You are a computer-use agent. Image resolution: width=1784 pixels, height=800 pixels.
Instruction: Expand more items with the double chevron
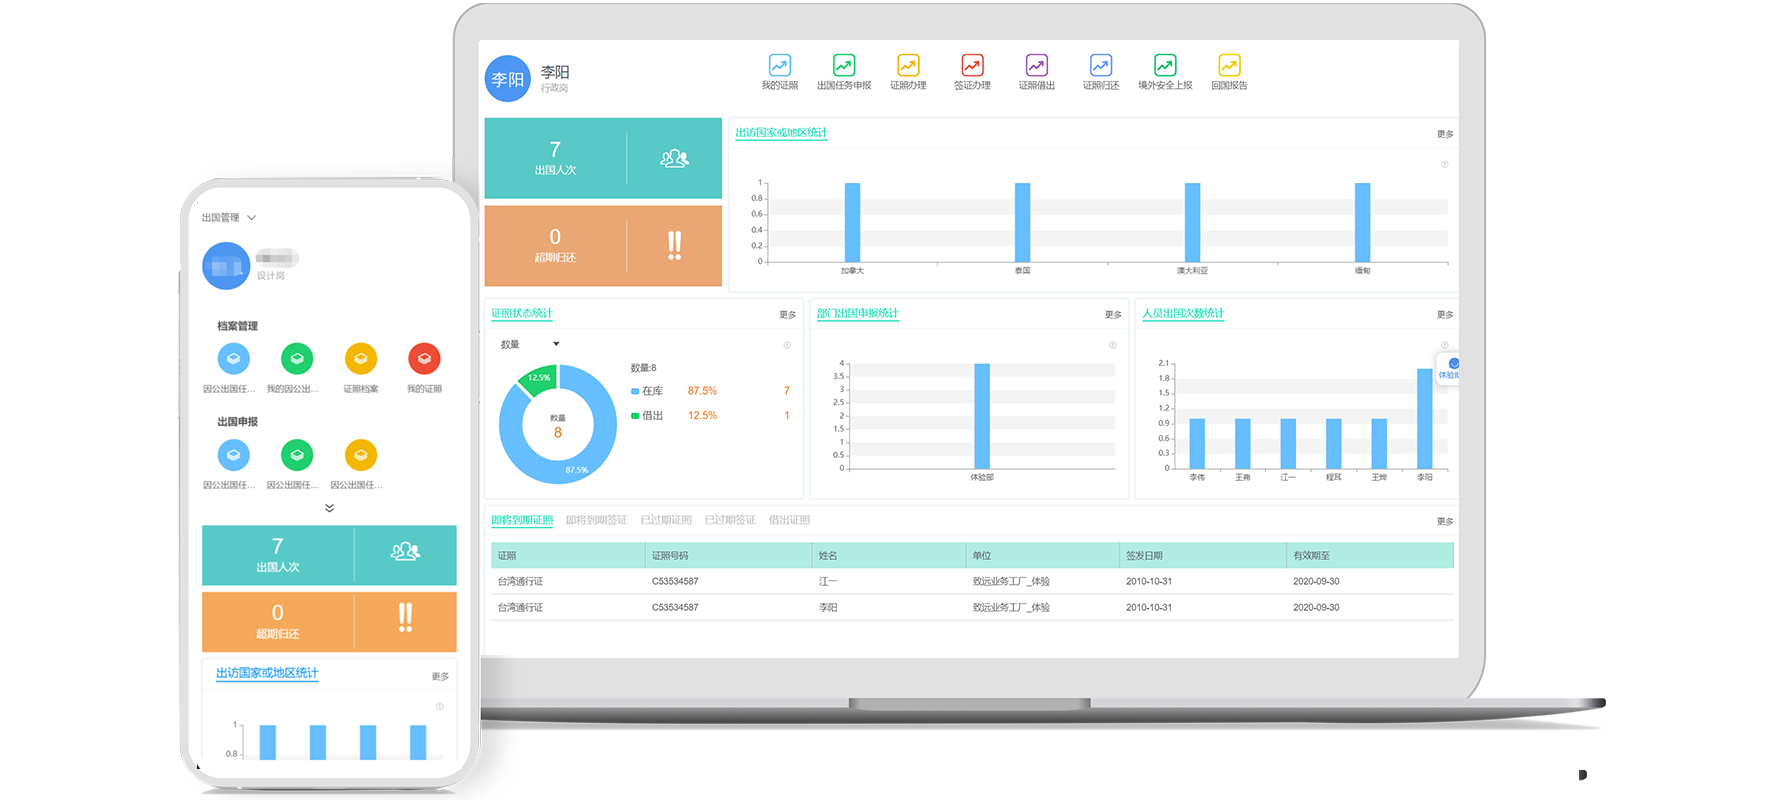coord(329,508)
